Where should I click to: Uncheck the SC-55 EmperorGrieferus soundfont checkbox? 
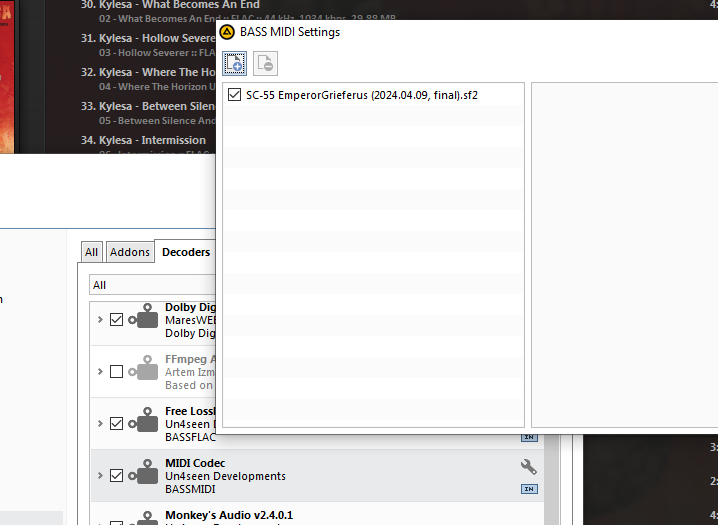234,95
